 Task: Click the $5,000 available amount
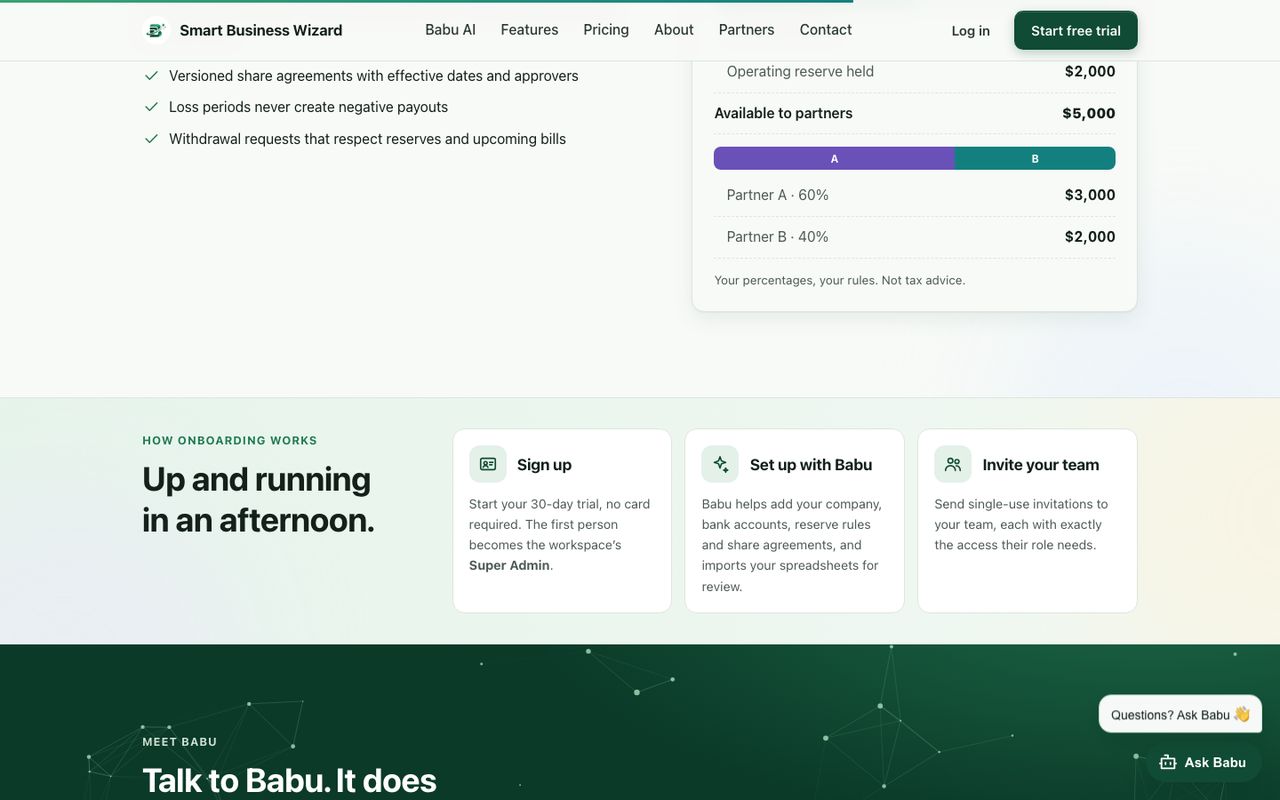tap(1089, 113)
